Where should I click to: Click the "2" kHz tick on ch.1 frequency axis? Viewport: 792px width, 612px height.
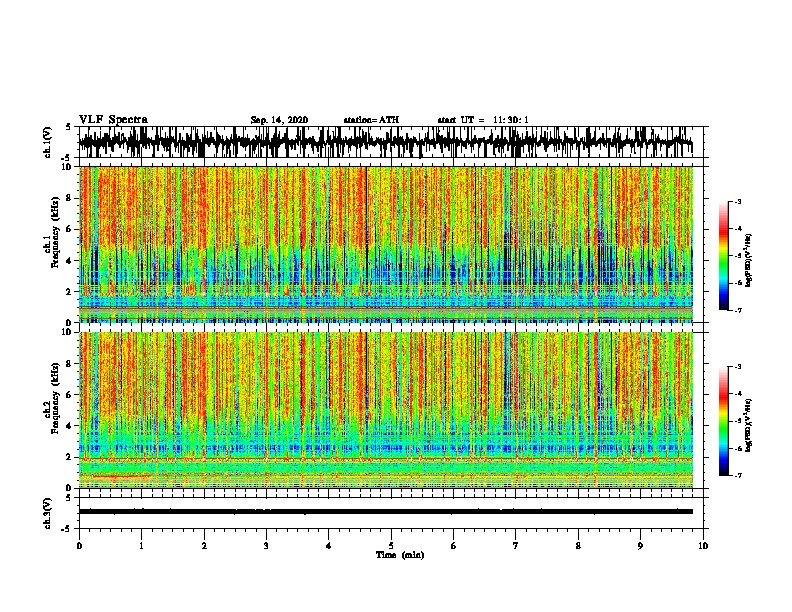tap(69, 292)
